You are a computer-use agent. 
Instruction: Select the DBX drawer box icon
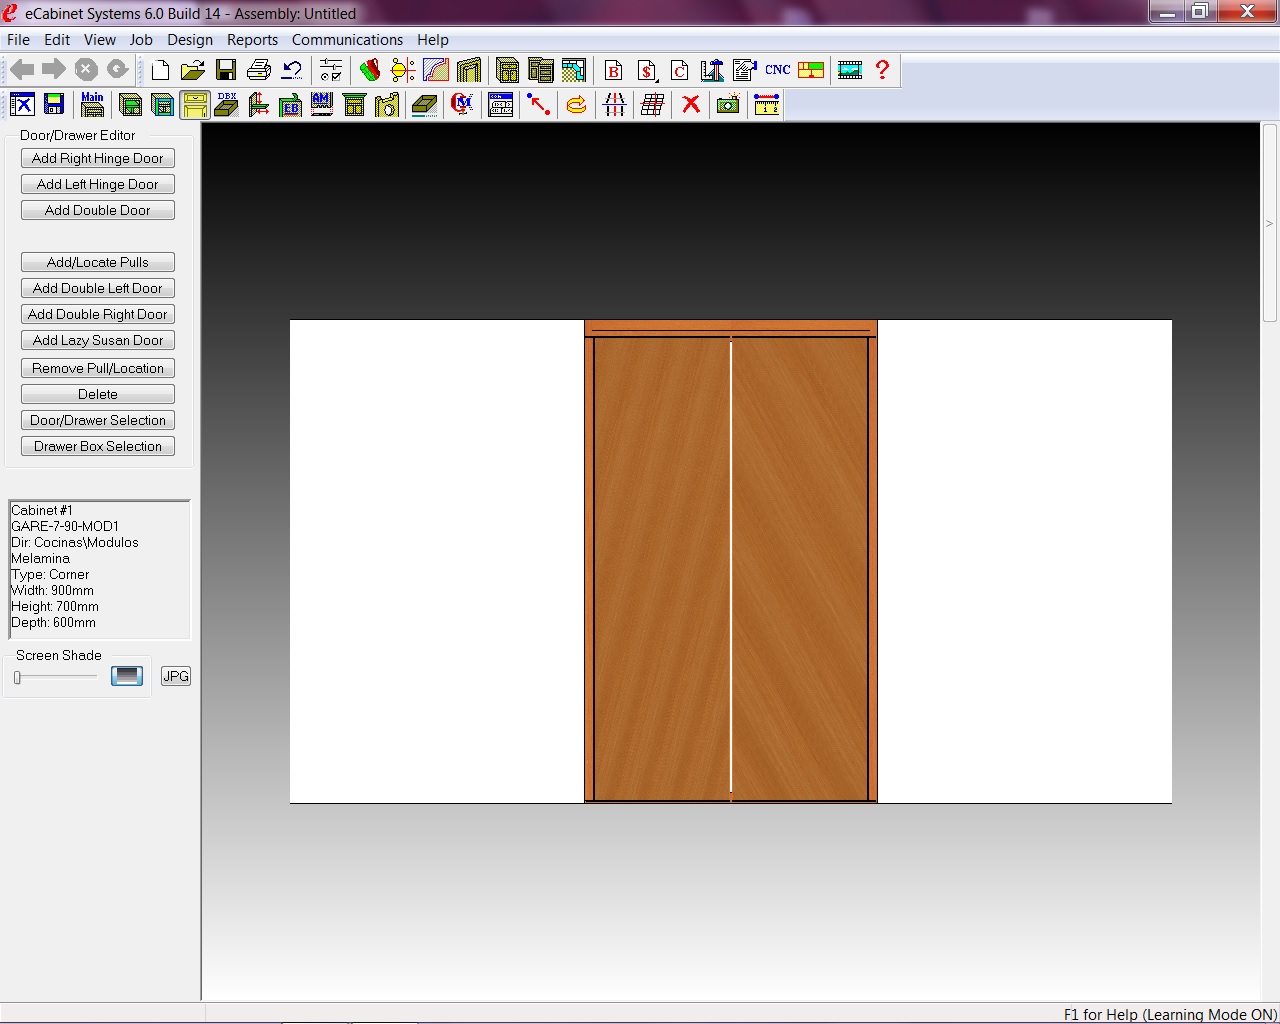[227, 104]
